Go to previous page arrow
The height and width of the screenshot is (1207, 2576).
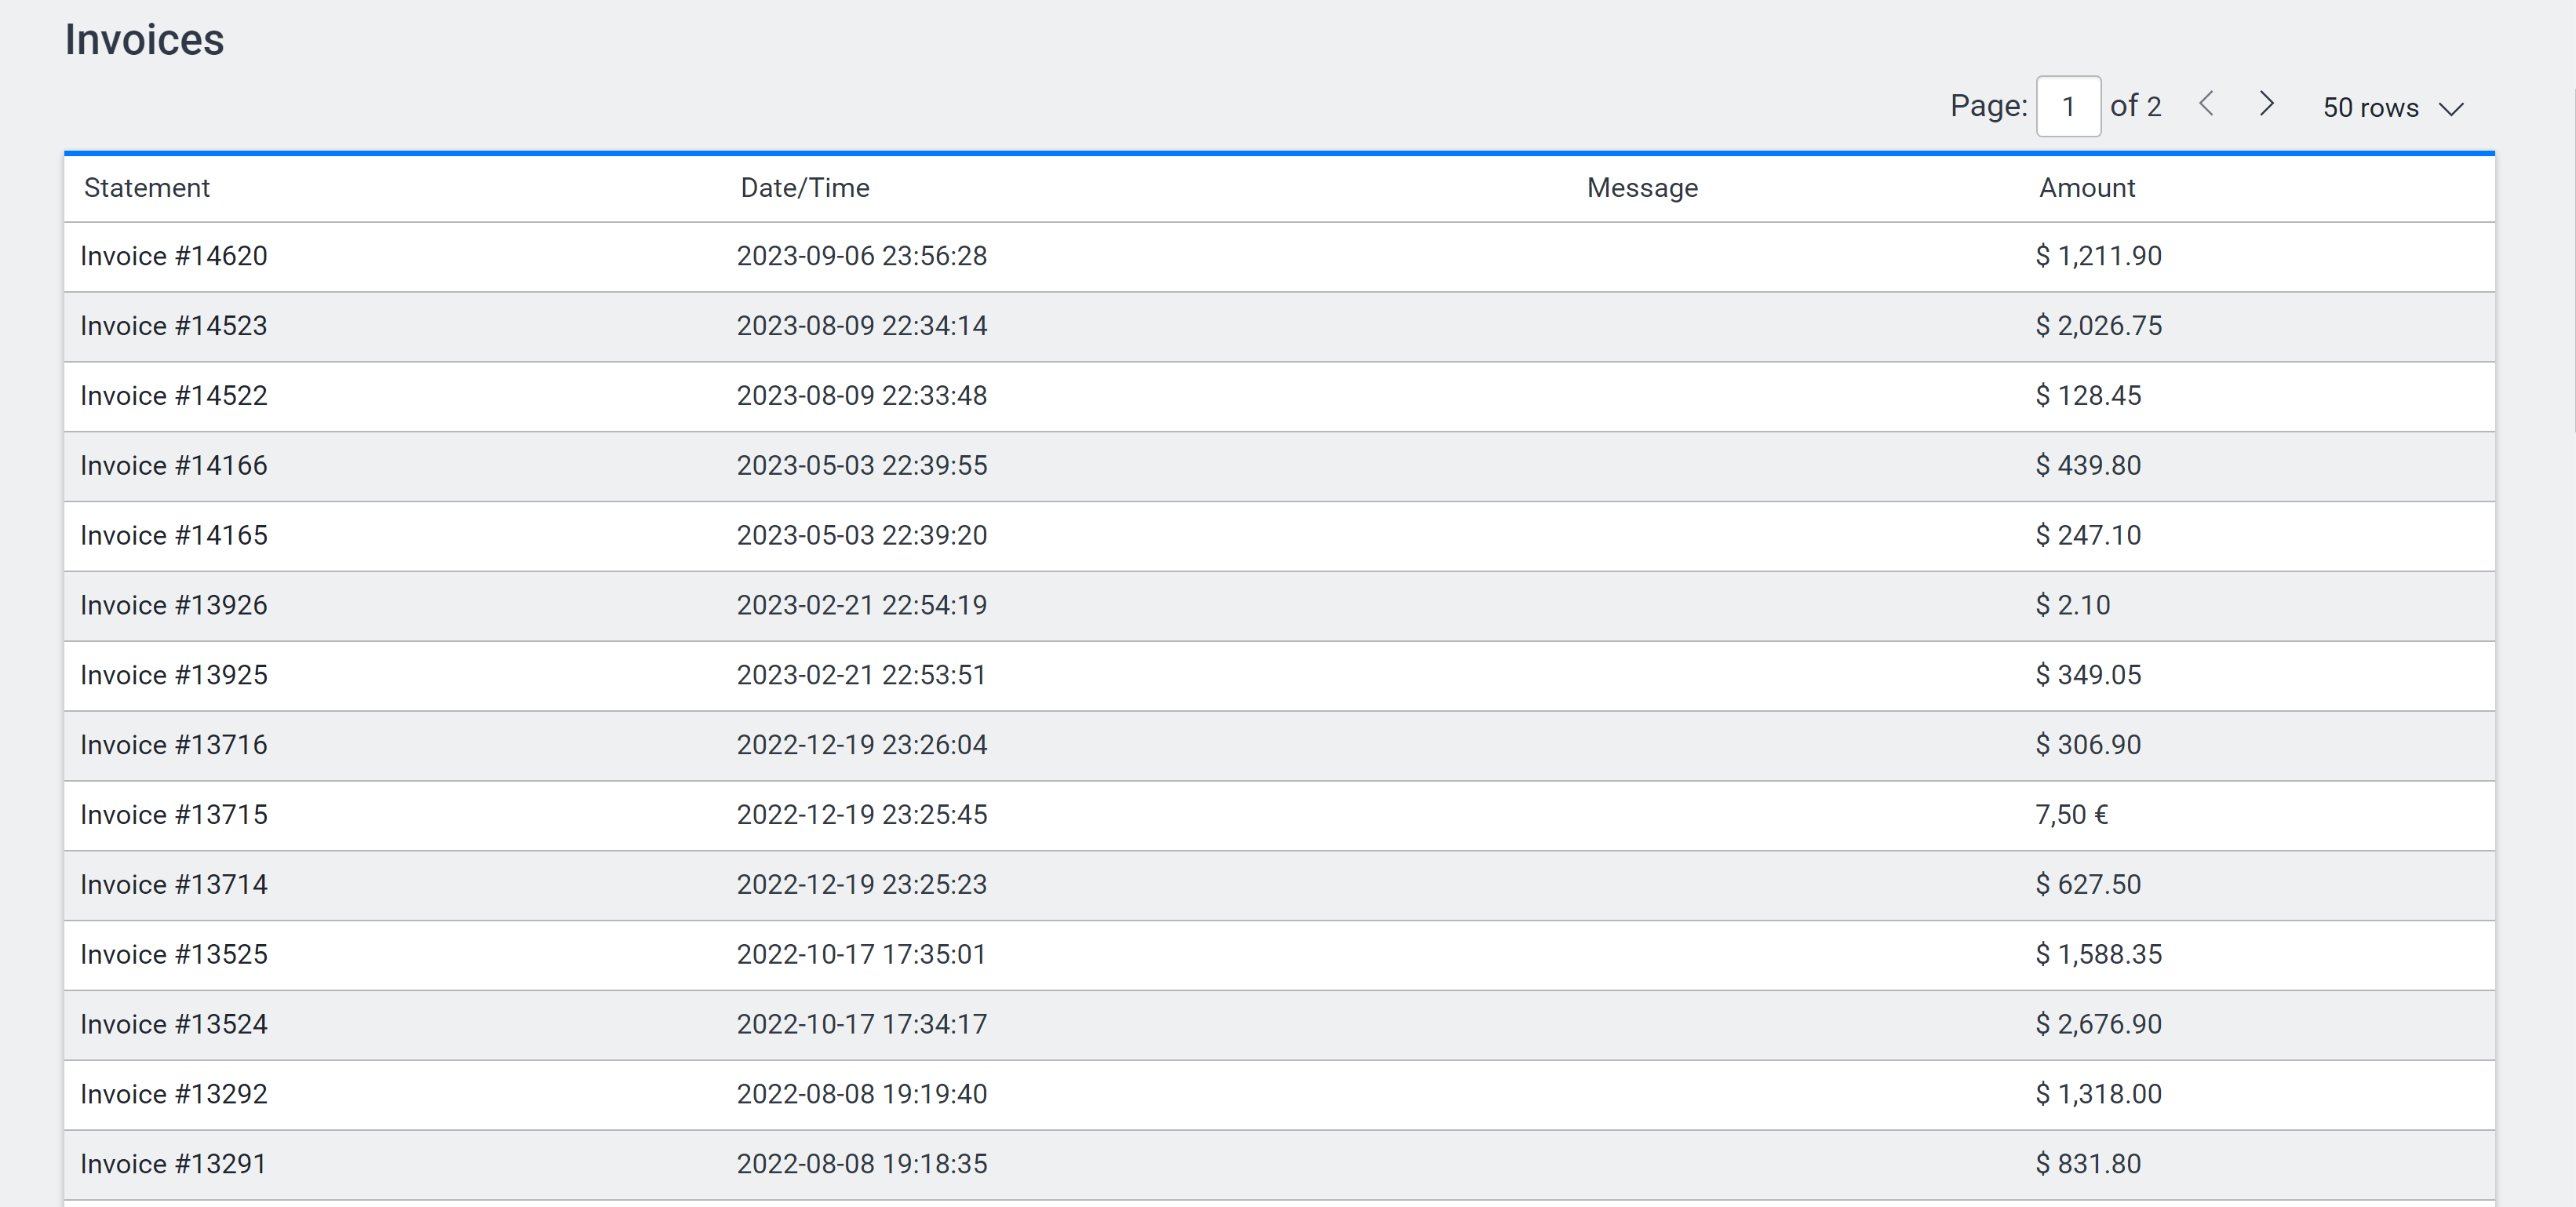pyautogui.click(x=2206, y=105)
